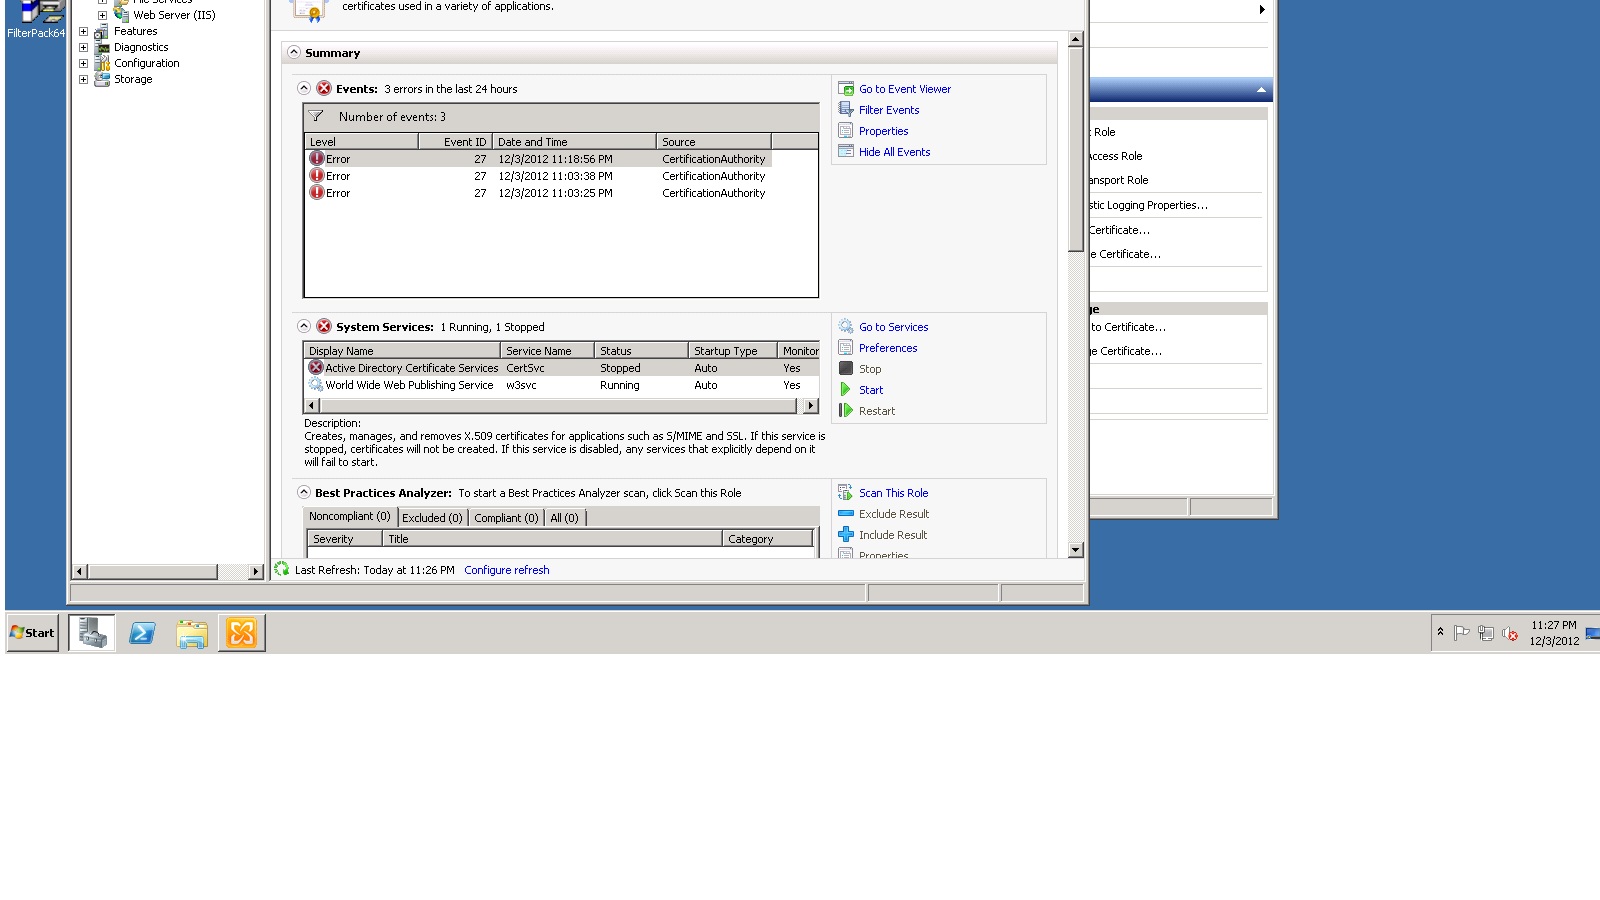Image resolution: width=1600 pixels, height=900 pixels.
Task: Open Windows Explorer from the taskbar
Action: [192, 633]
